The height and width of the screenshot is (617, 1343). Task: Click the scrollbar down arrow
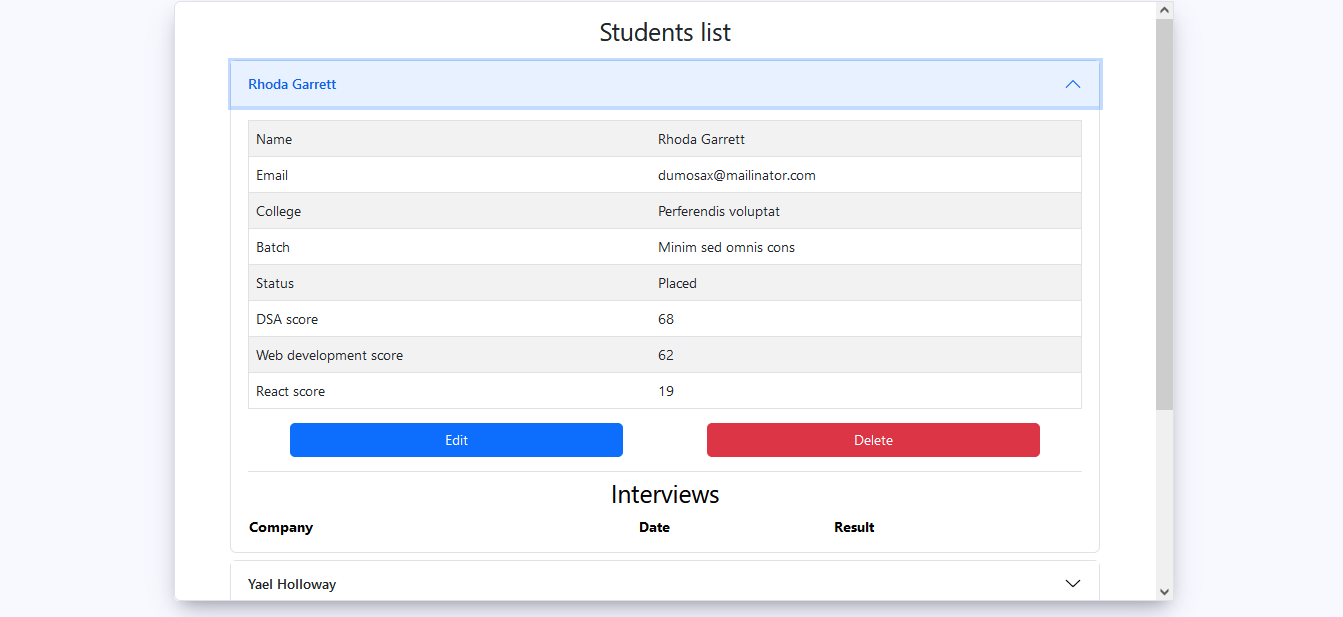coord(1164,592)
